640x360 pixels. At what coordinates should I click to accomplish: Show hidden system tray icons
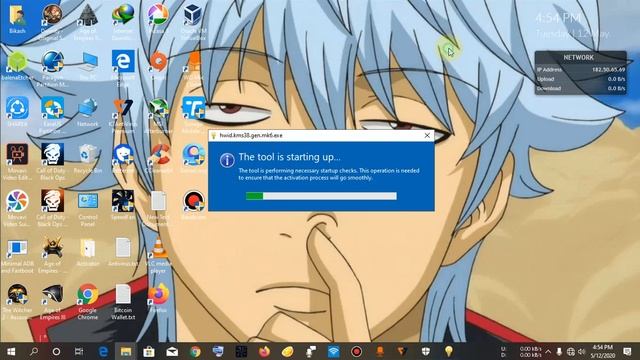(548, 351)
